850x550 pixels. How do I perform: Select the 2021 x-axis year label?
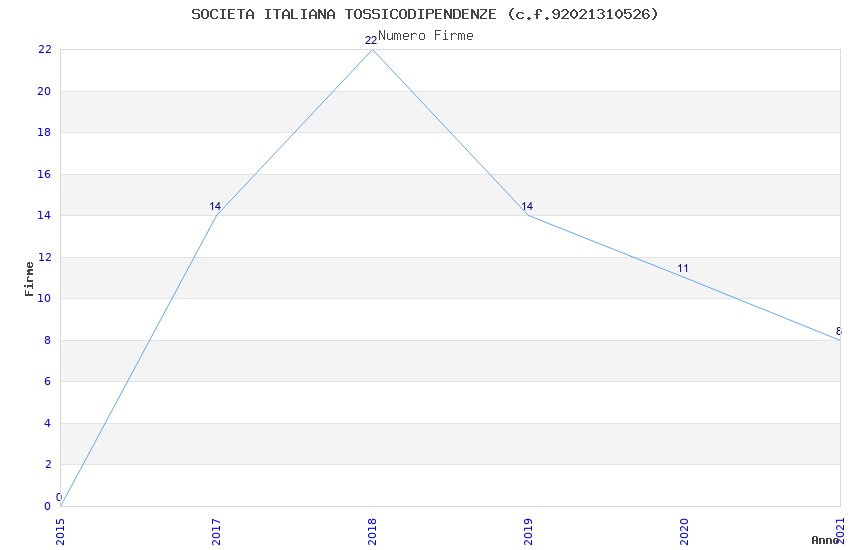(x=840, y=532)
